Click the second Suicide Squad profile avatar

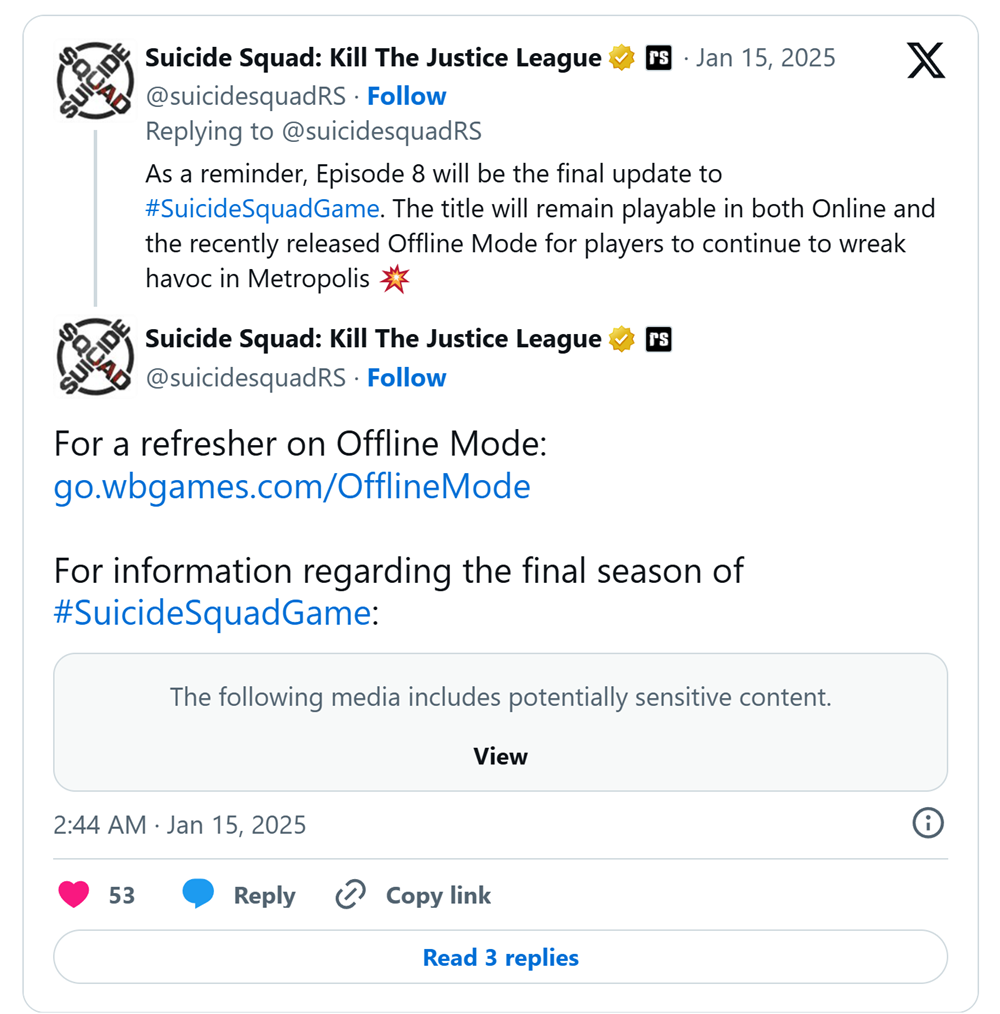94,357
